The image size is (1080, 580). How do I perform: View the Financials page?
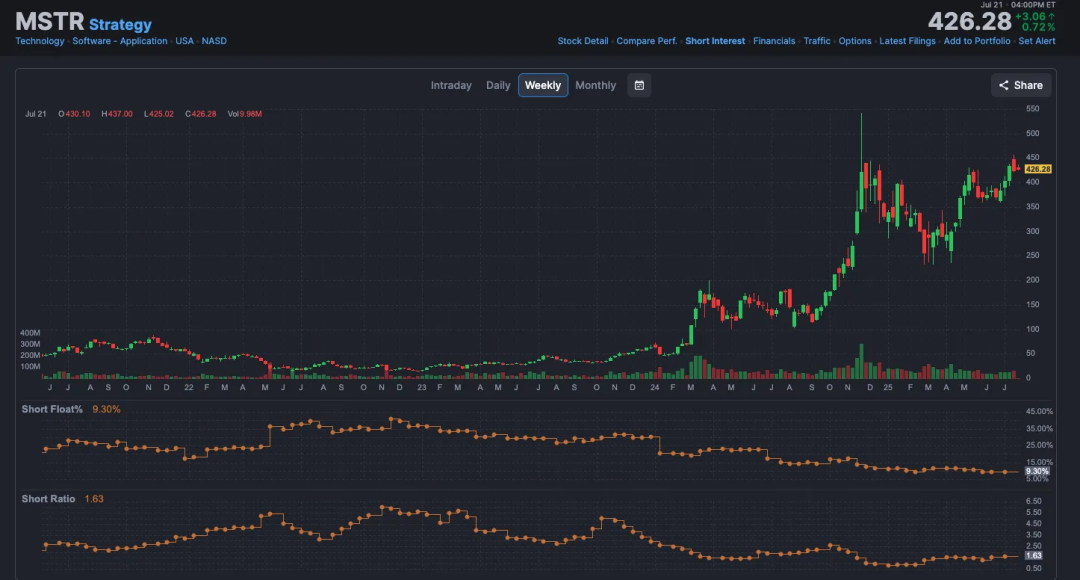click(x=774, y=41)
